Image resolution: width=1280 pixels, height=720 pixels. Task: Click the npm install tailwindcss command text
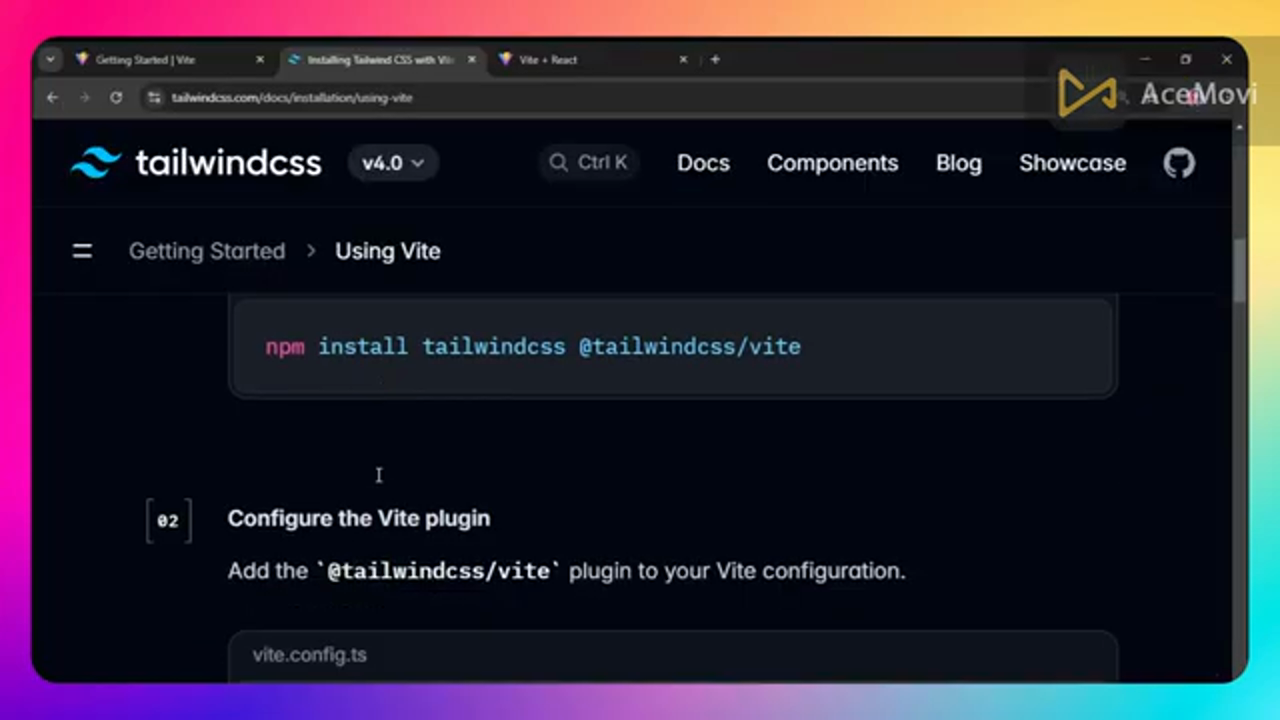point(533,347)
